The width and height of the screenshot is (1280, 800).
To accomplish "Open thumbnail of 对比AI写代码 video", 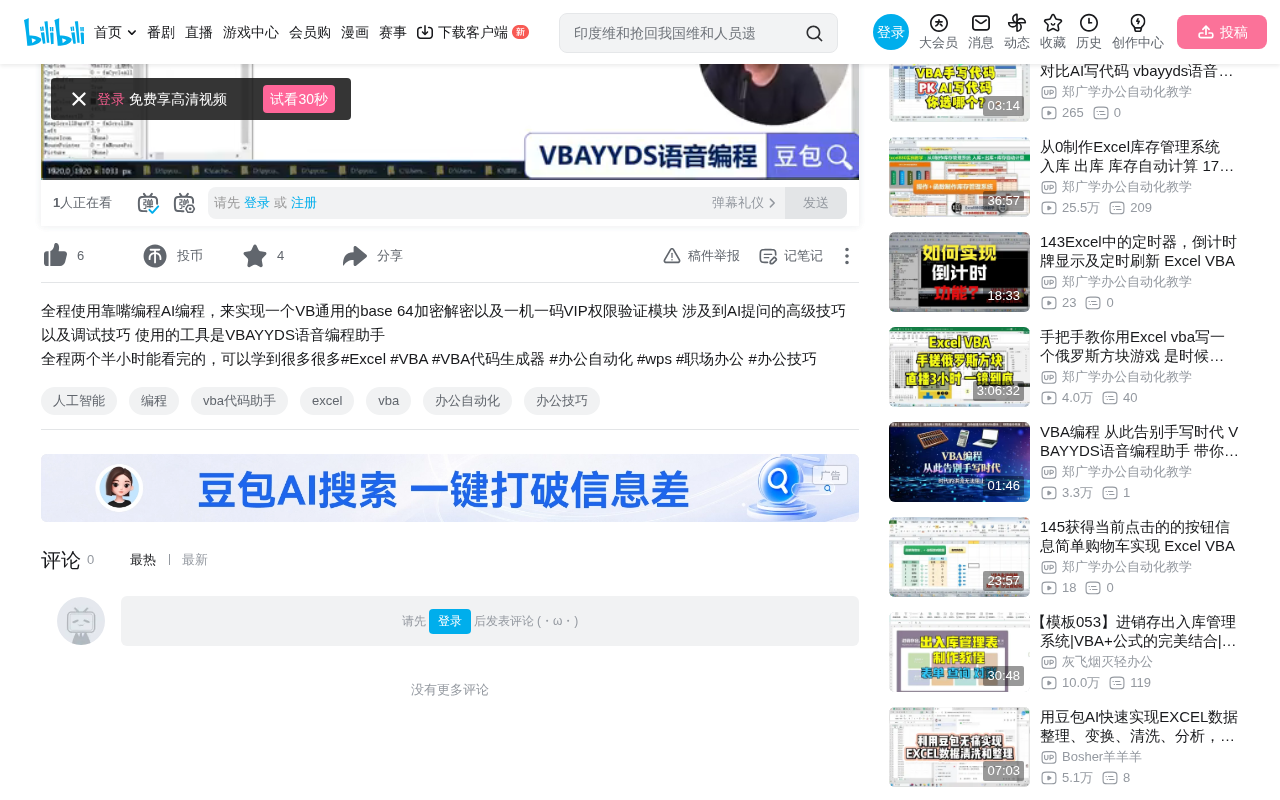I will 959,93.
